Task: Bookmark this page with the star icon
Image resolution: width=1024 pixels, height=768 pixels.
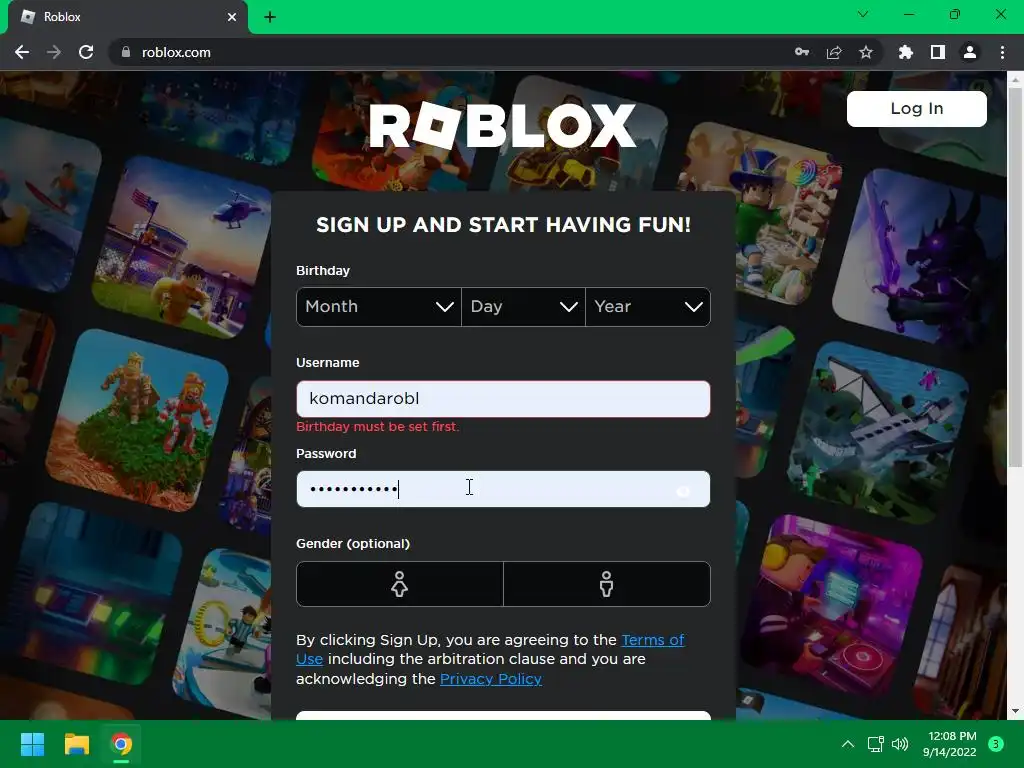Action: coord(866,52)
